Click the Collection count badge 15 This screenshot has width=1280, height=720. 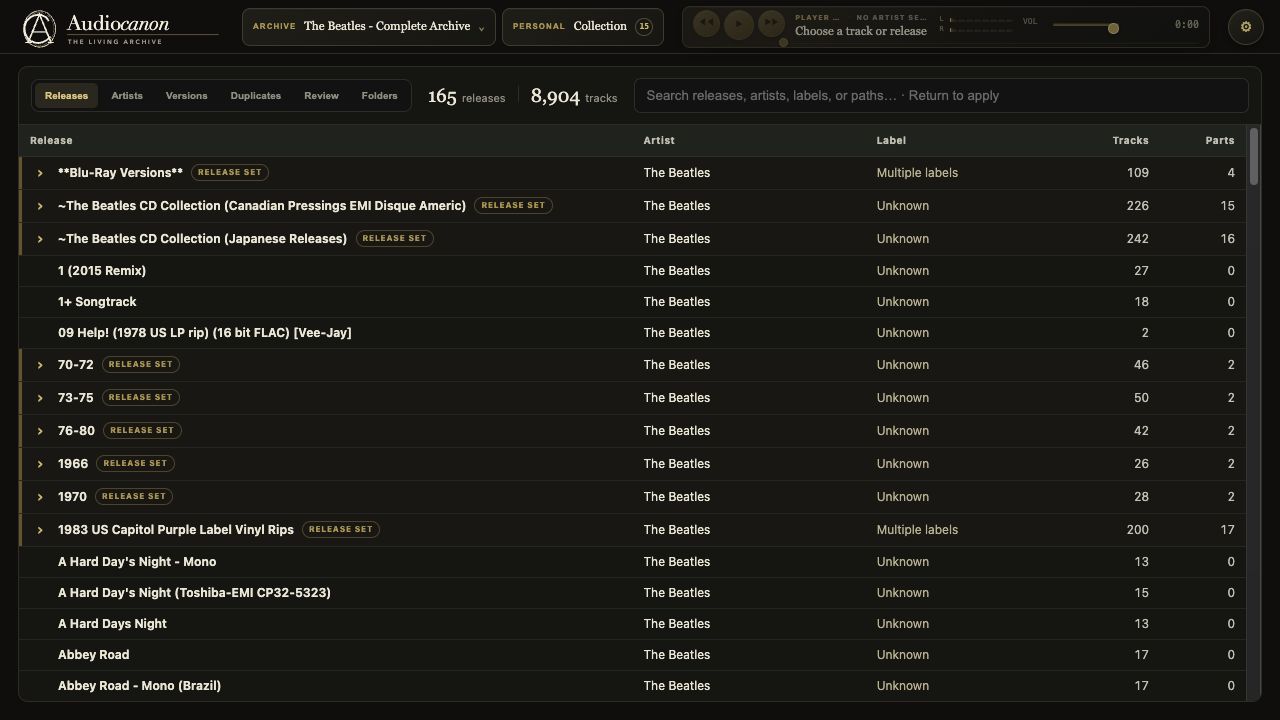coord(644,27)
